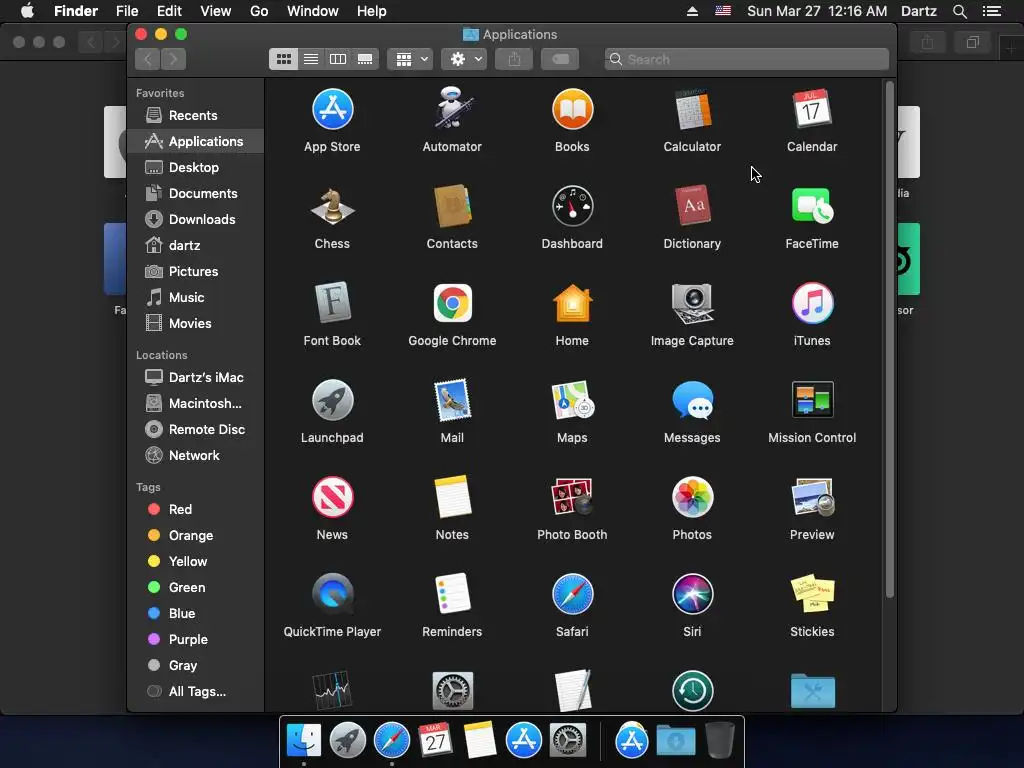This screenshot has height=768, width=1024.
Task: Open the App Store application icon in Finder
Action: click(332, 109)
